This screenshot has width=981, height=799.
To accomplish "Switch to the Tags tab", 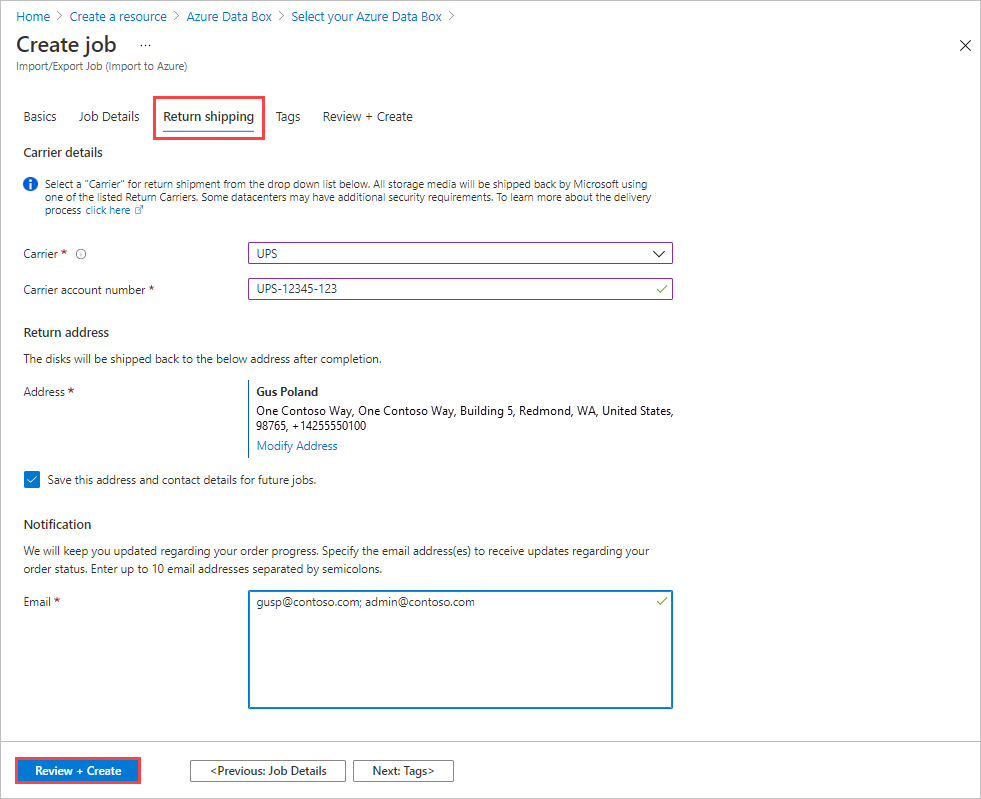I will coord(288,116).
